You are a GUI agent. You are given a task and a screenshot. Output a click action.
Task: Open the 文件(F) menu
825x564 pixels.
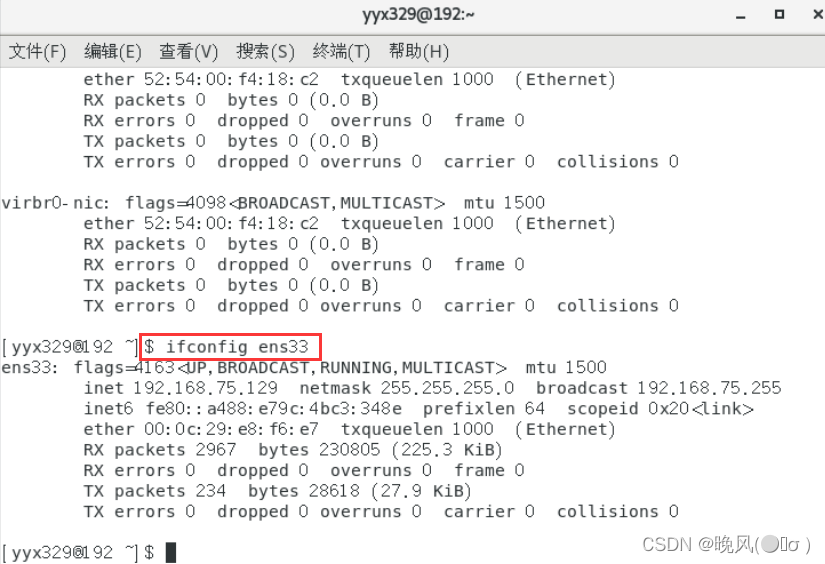click(x=37, y=51)
